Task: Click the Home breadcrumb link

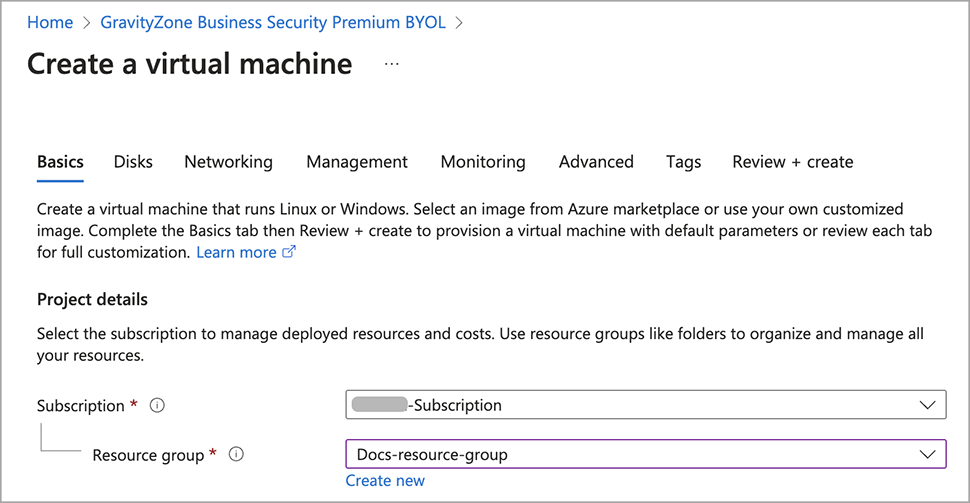Action: (x=50, y=22)
